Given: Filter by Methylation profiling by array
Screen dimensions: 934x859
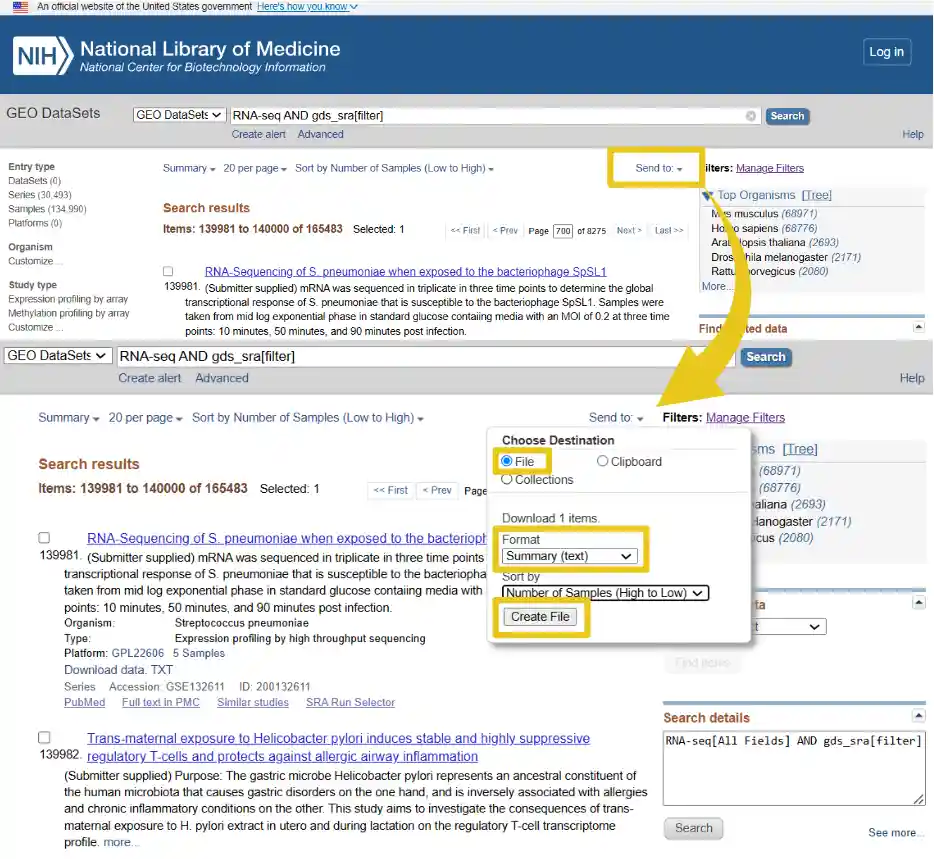Looking at the screenshot, I should 69,313.
